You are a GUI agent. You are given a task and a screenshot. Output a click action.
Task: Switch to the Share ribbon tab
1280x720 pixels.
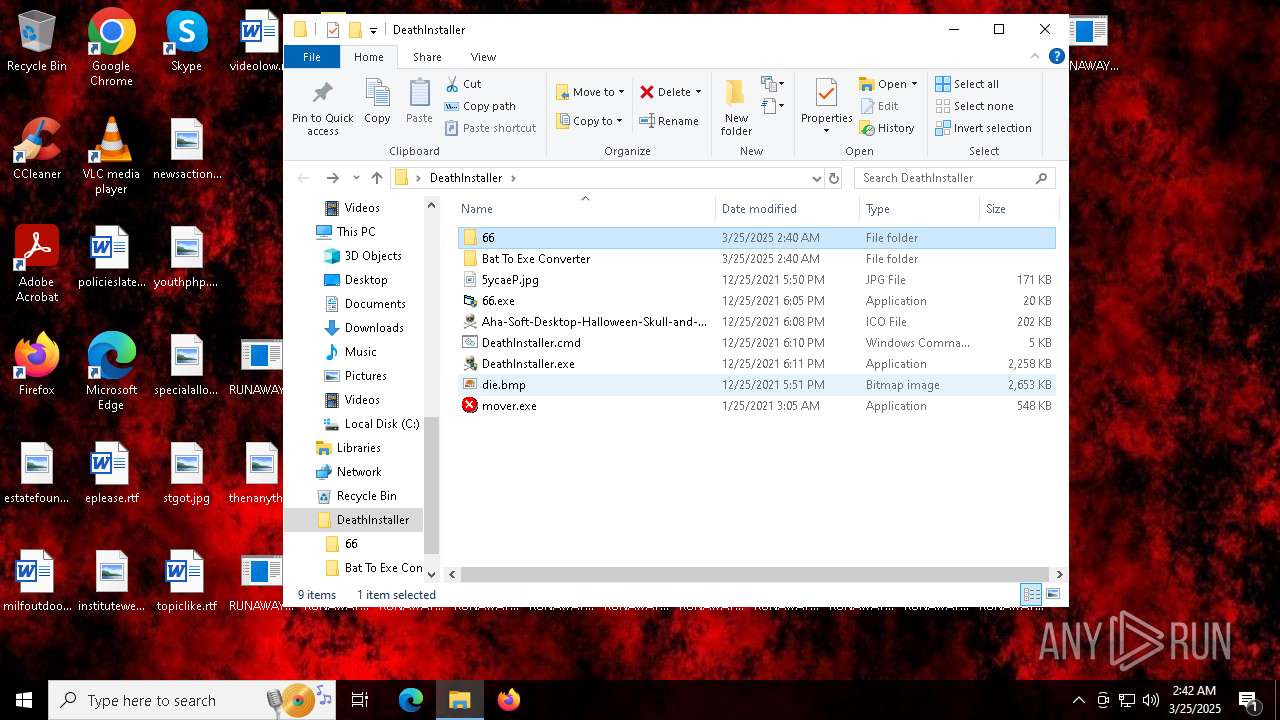tap(427, 57)
